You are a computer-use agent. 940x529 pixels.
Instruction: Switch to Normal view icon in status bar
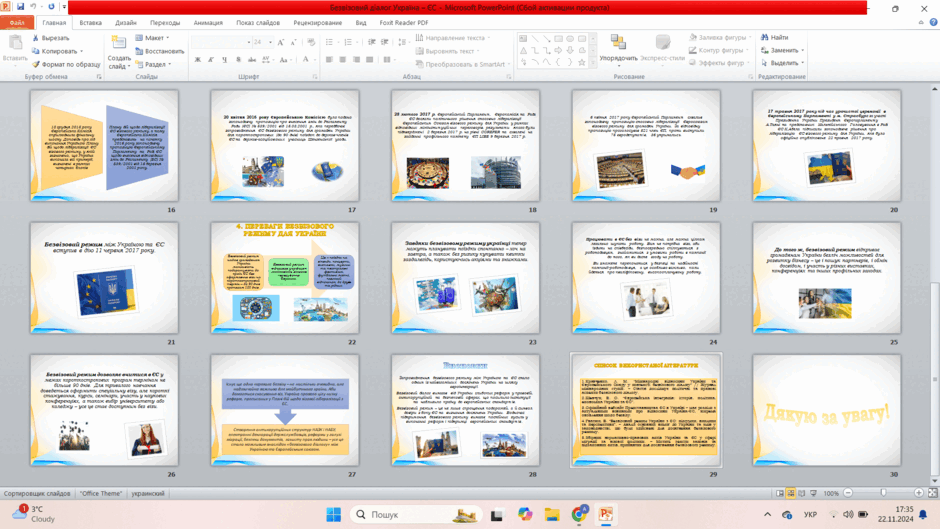pyautogui.click(x=780, y=493)
